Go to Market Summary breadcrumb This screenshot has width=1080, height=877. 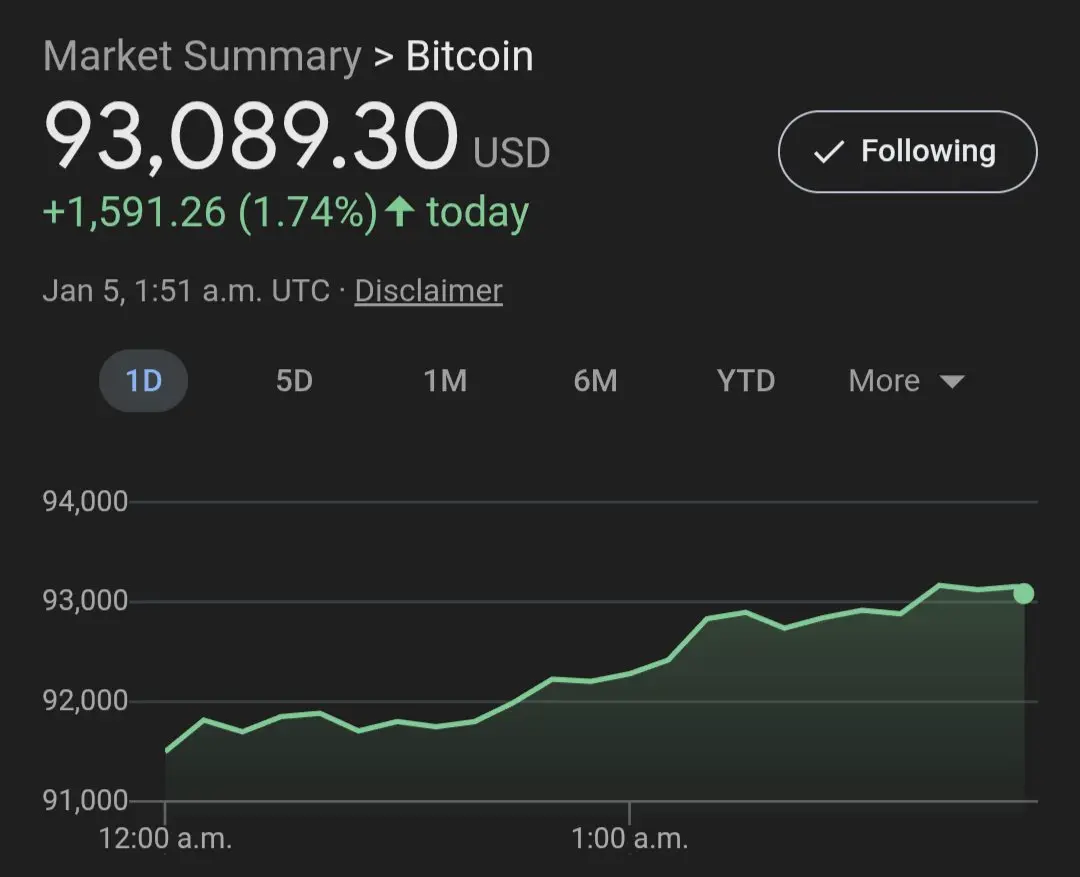(201, 57)
